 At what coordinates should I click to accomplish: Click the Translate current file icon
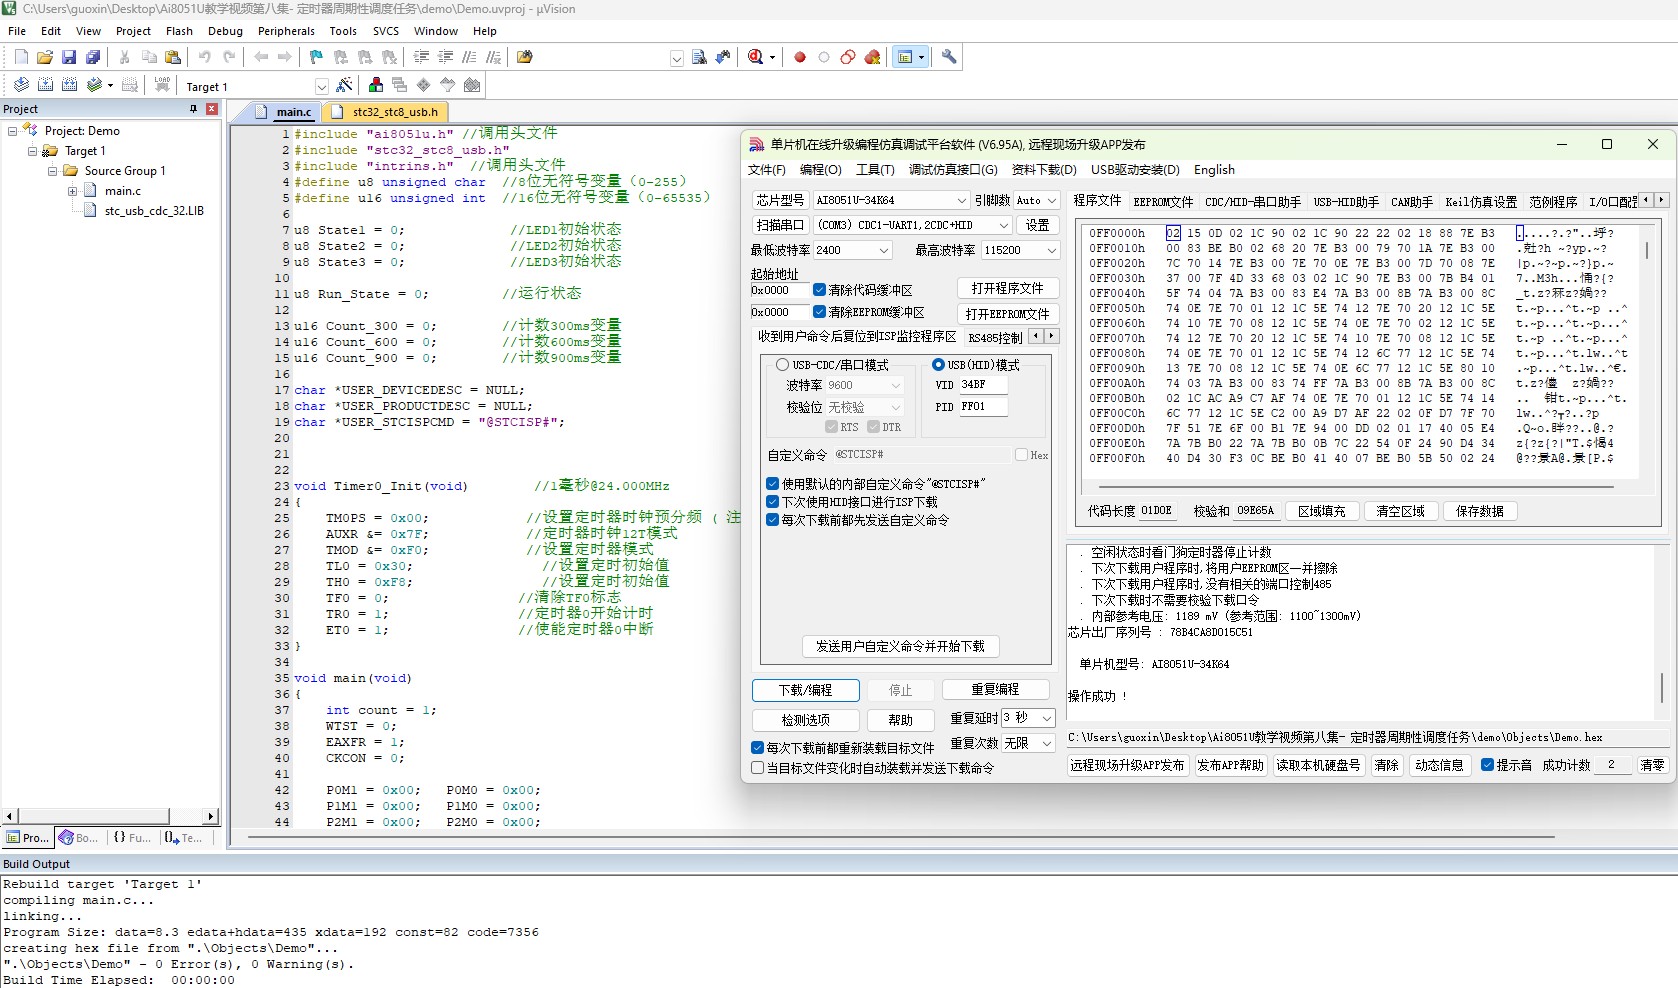(21, 85)
